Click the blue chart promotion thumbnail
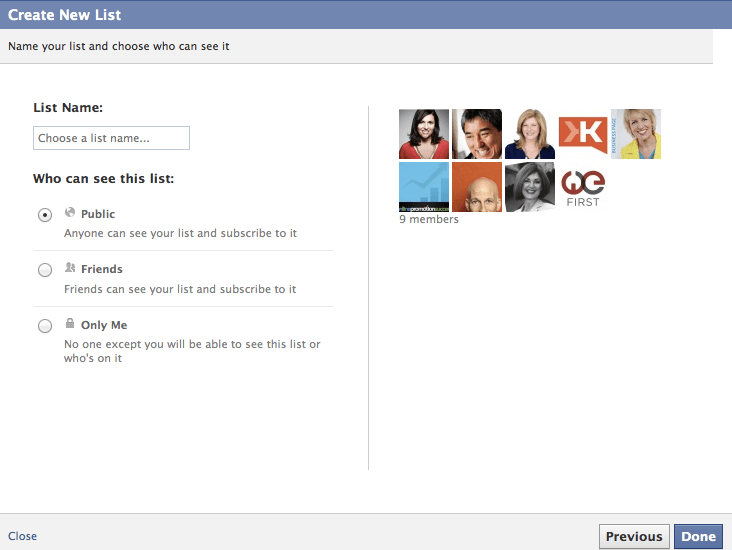The width and height of the screenshot is (732, 550). (x=424, y=187)
